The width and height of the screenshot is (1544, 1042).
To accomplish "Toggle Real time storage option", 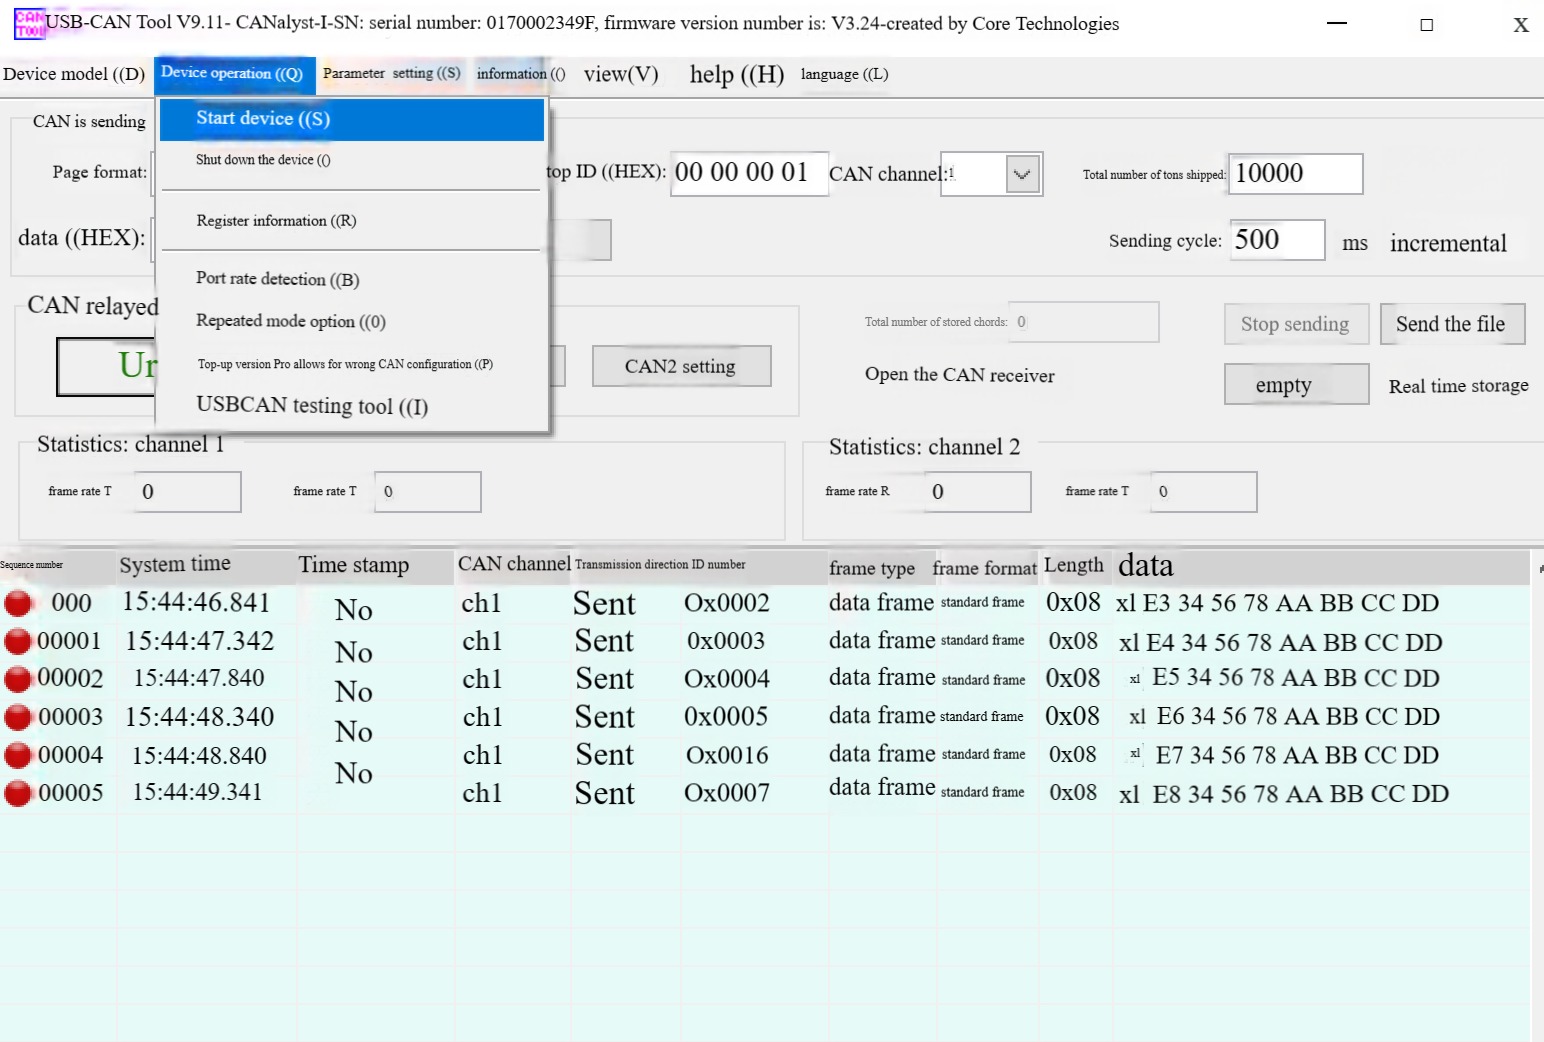I will [x=1458, y=386].
